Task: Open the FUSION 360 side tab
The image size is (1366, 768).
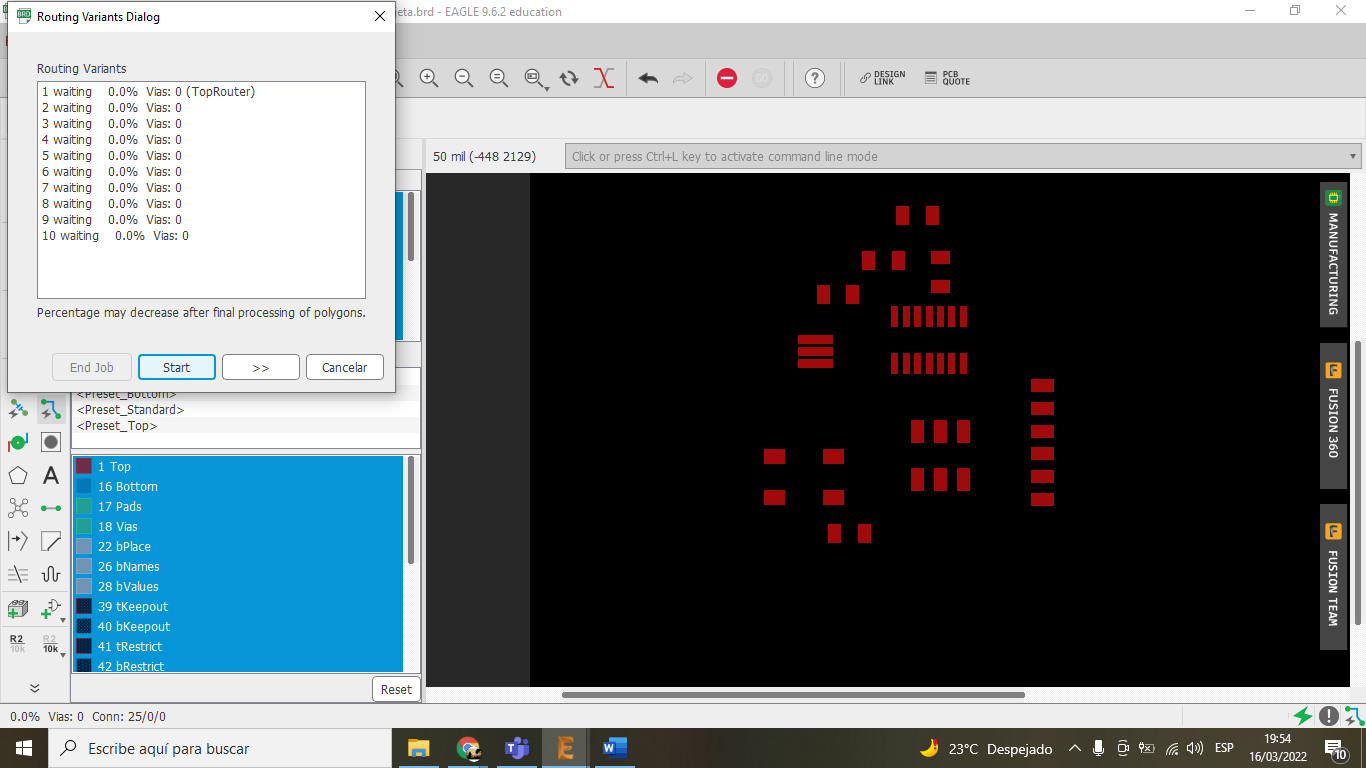Action: pos(1333,415)
